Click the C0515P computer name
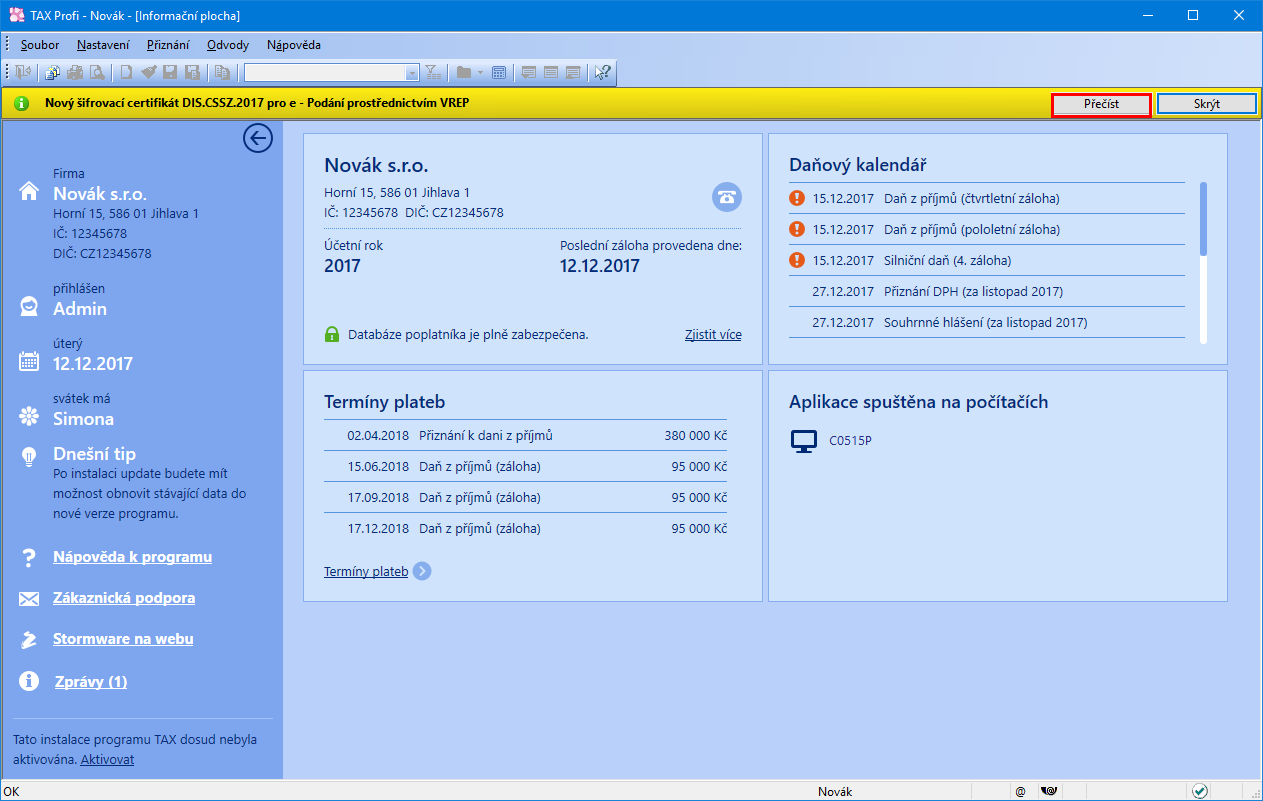This screenshot has width=1263, height=801. pyautogui.click(x=850, y=441)
